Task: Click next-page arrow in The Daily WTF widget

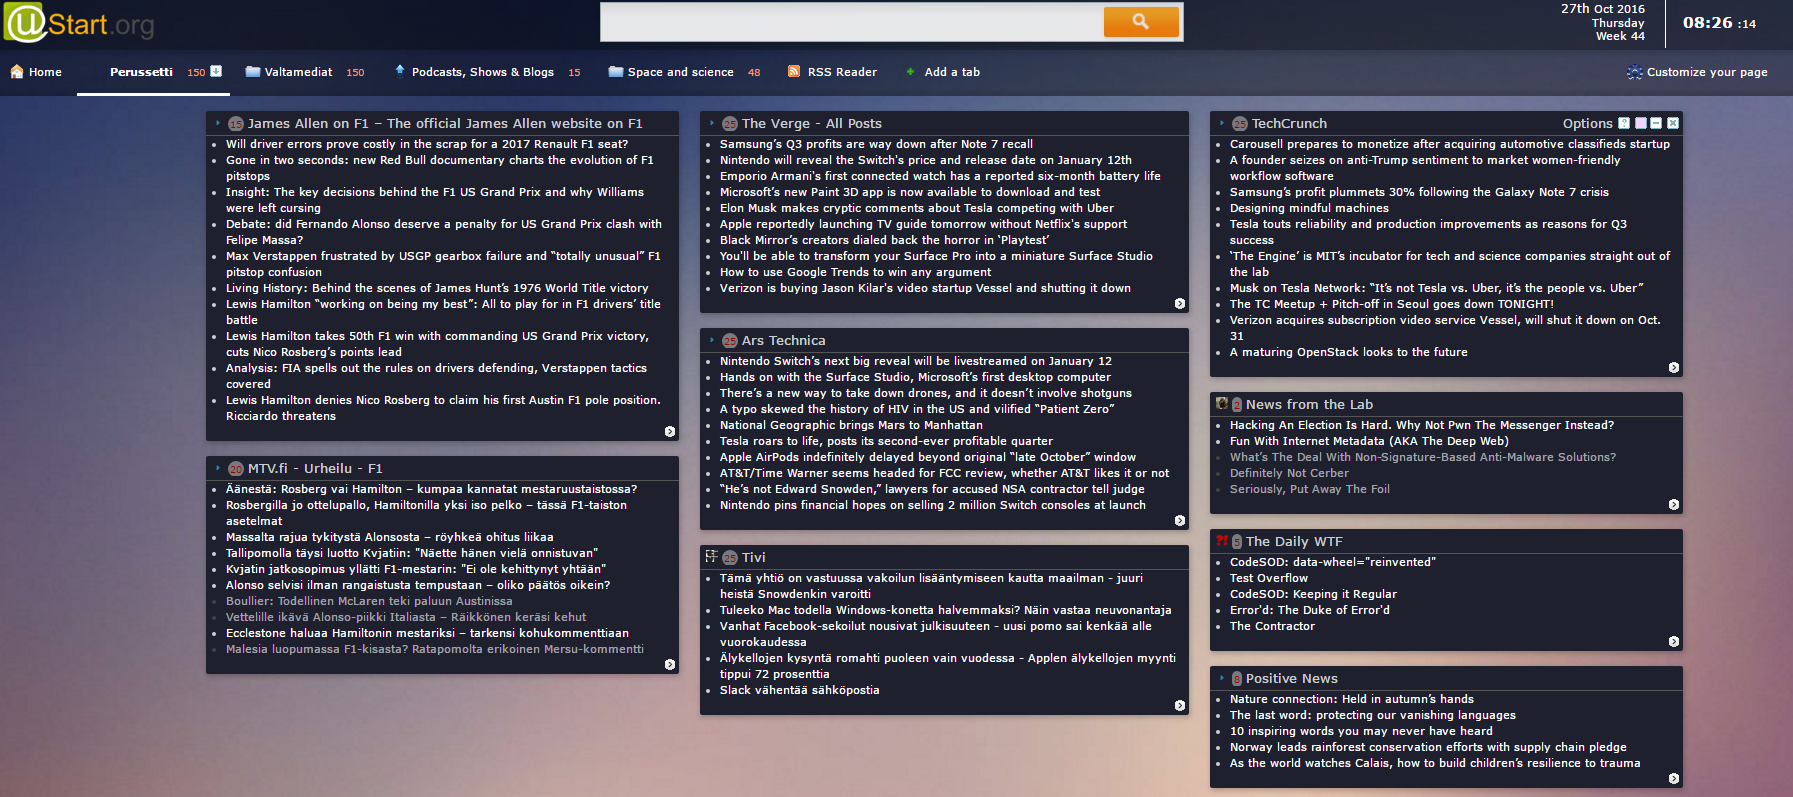Action: click(x=1674, y=642)
